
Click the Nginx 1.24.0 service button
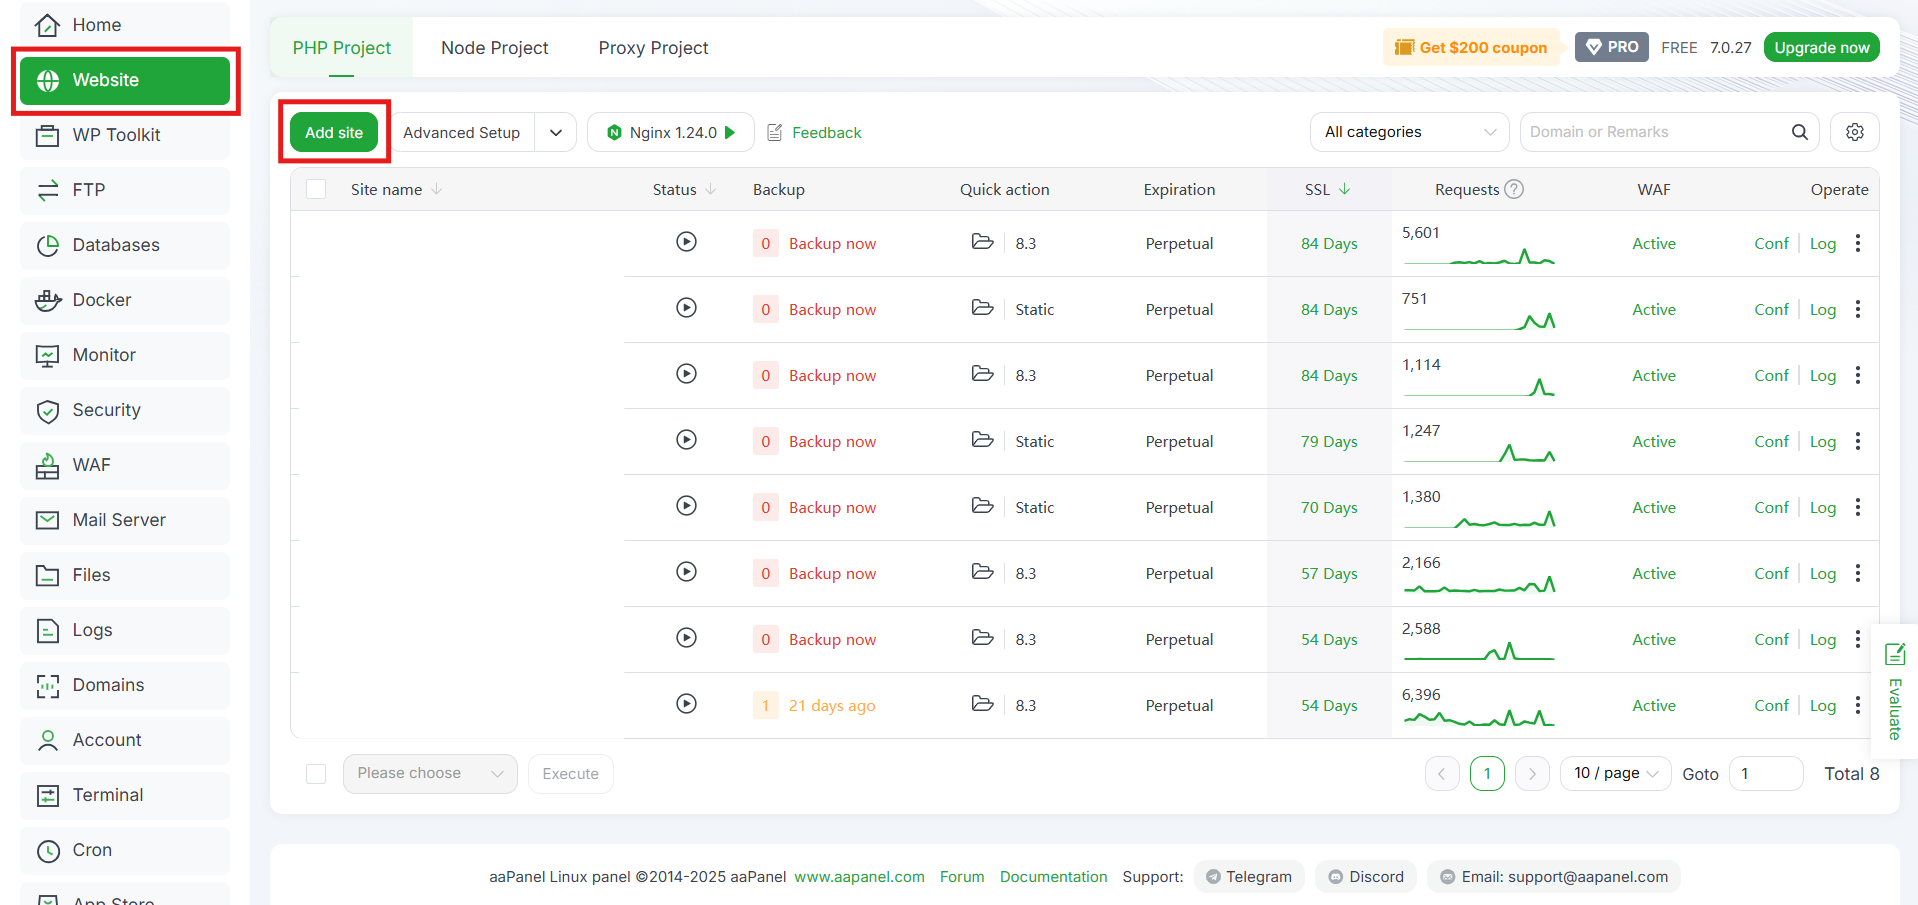pos(671,132)
